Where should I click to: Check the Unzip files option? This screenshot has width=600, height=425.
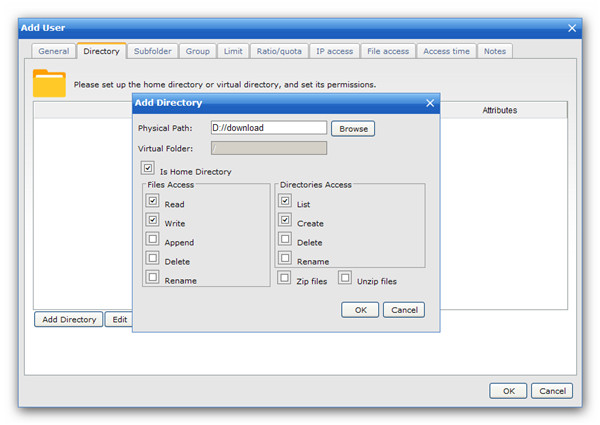[x=345, y=279]
